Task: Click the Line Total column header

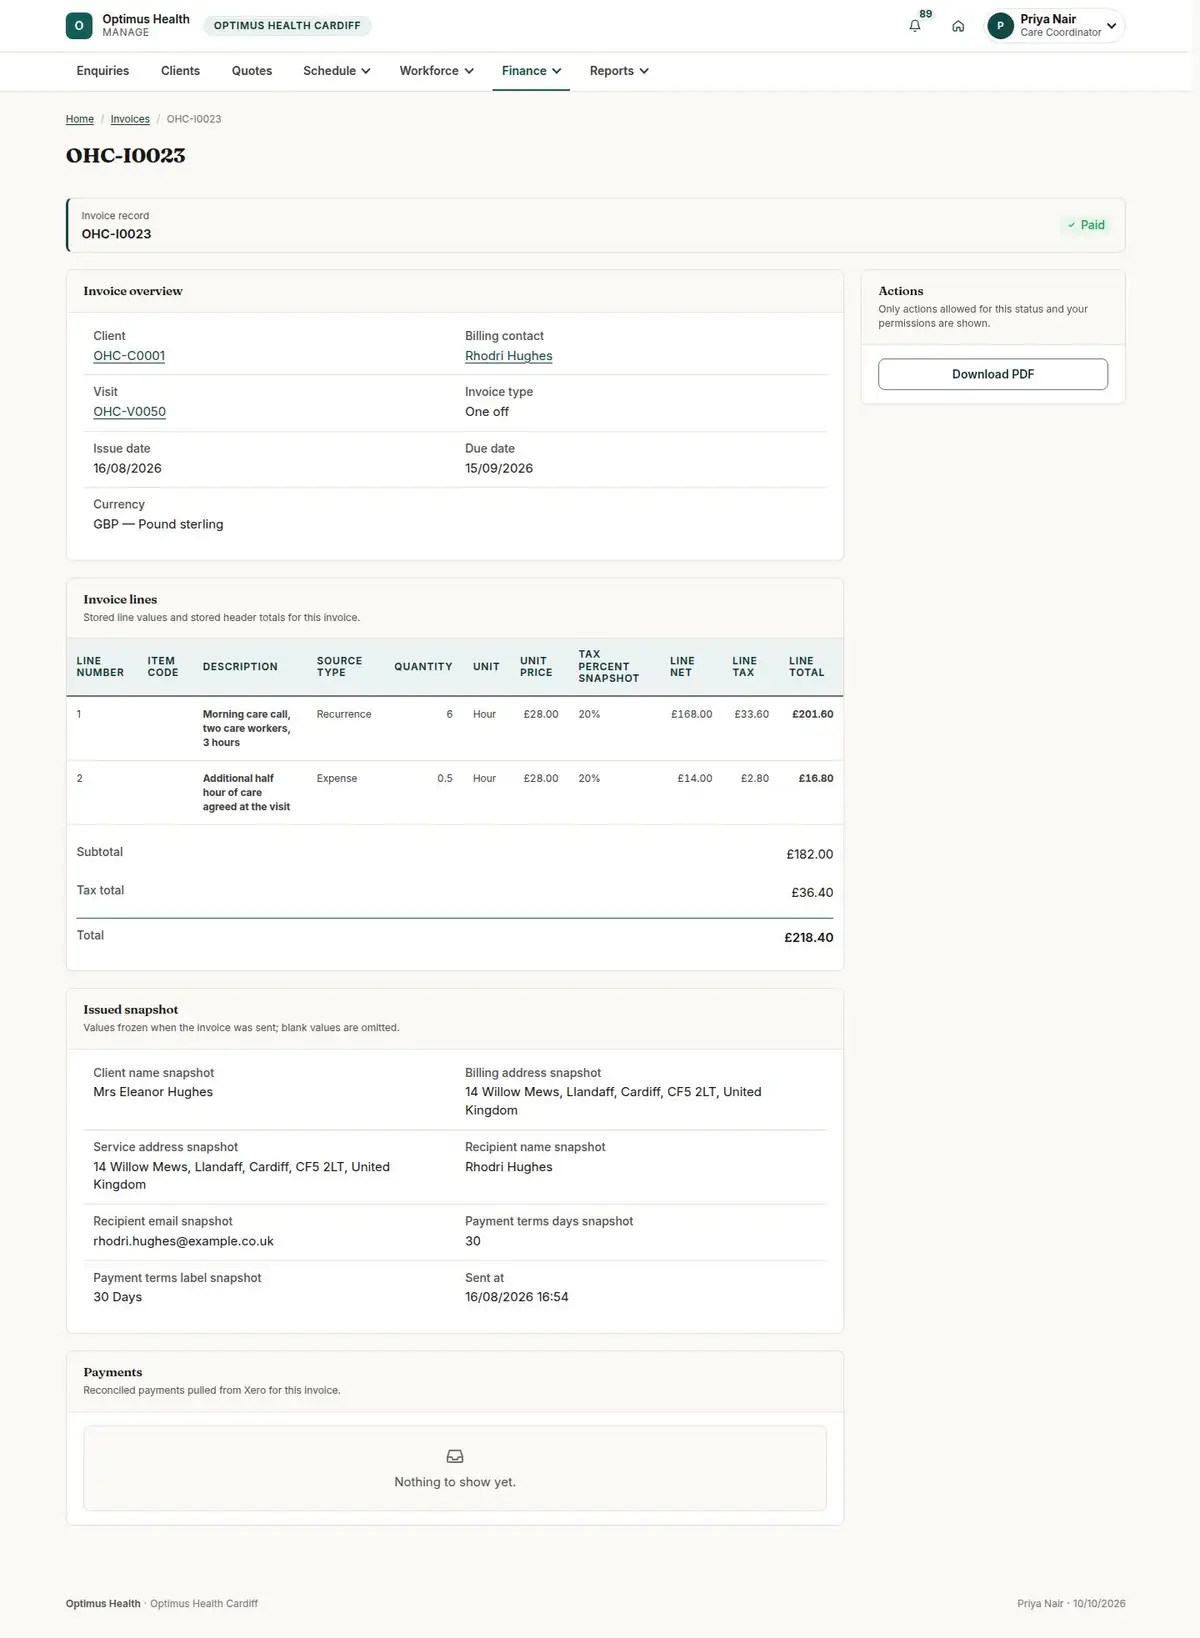Action: (807, 667)
